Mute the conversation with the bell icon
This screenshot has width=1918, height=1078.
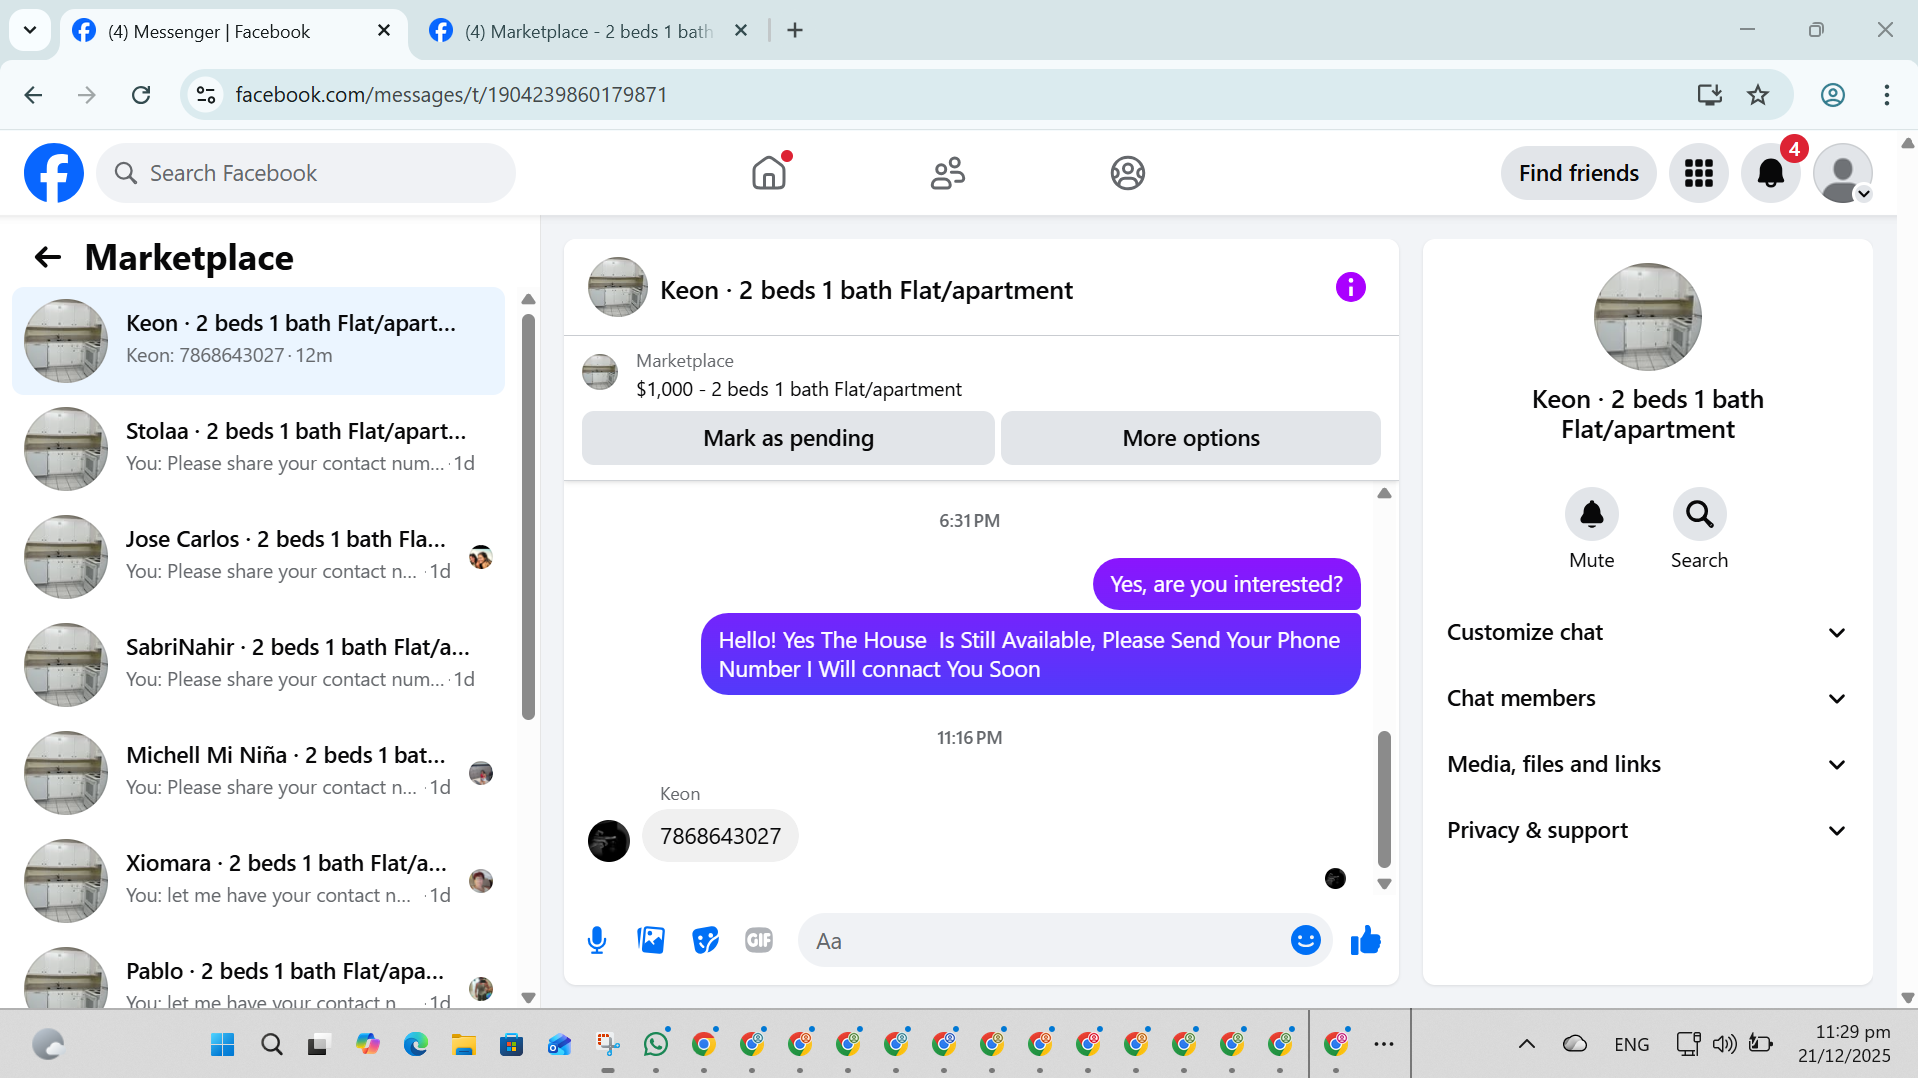(1591, 514)
